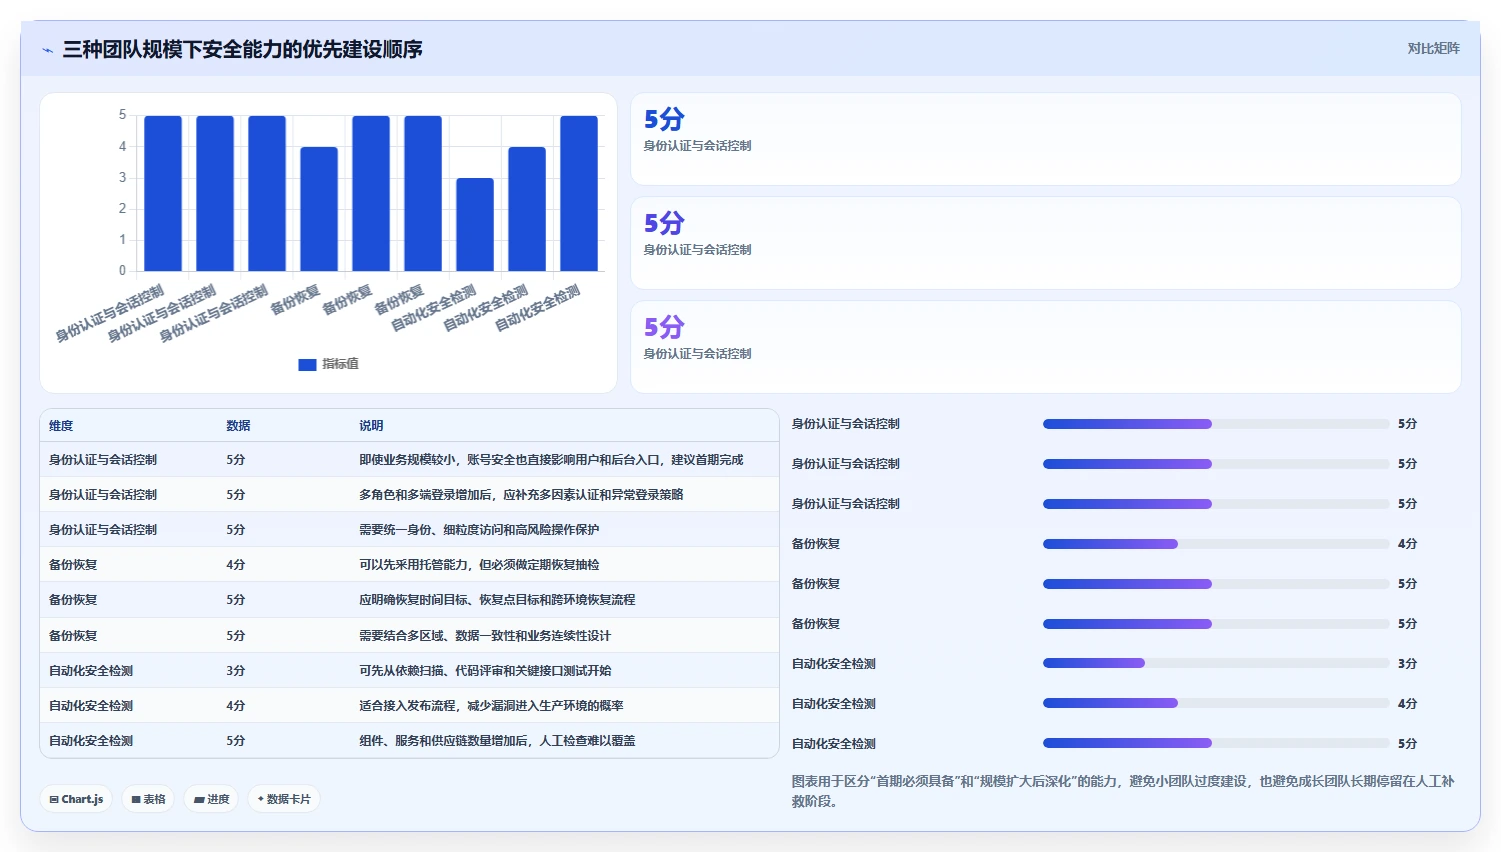
Task: Select the row 多角色和多端登录增加后
Action: (409, 495)
